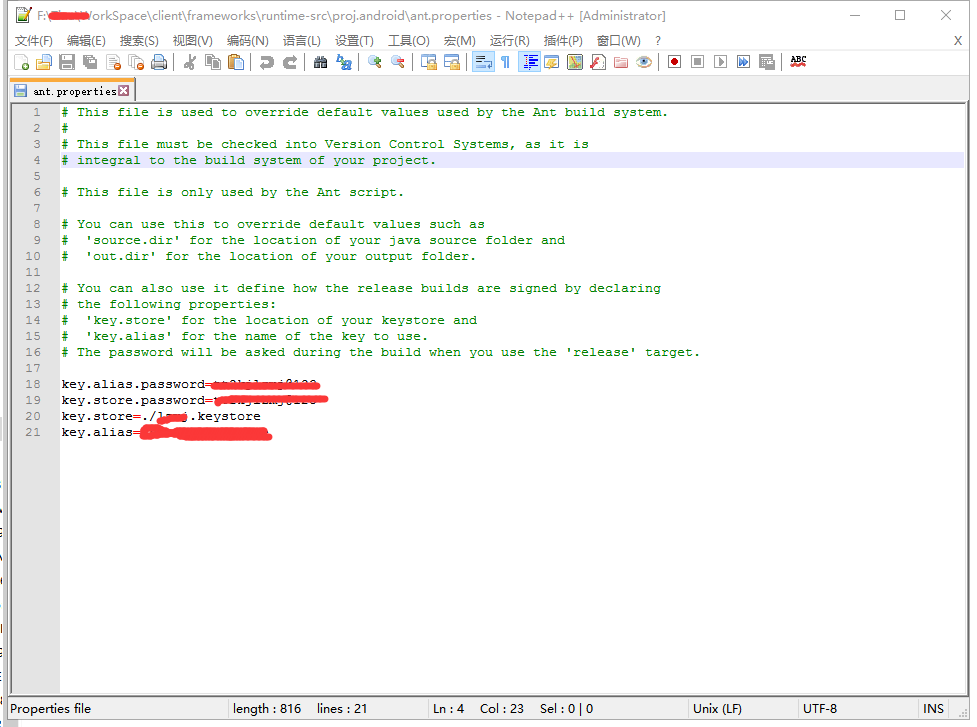Click the length : 816 status entry
977x727 pixels.
[267, 709]
